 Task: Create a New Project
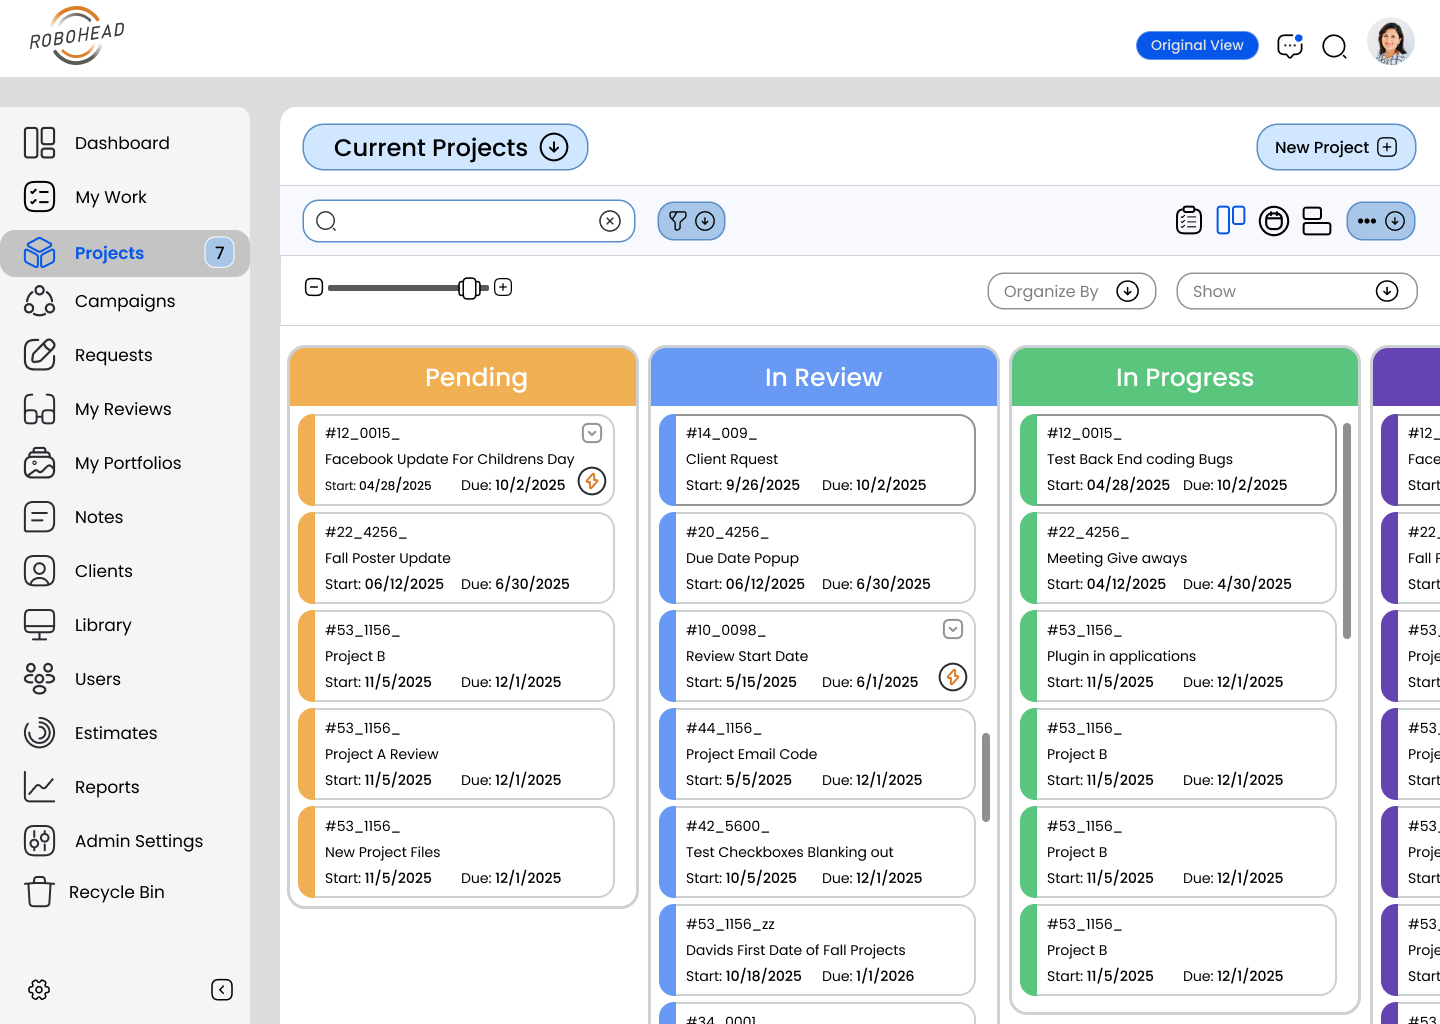(x=1336, y=147)
